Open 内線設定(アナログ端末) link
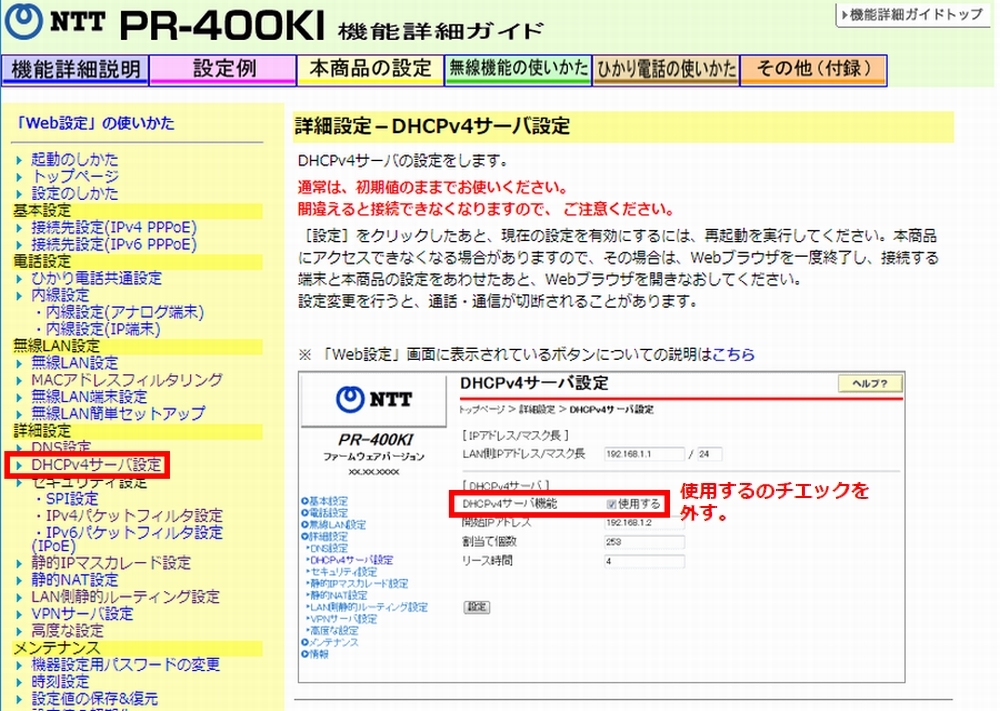 pyautogui.click(x=124, y=312)
